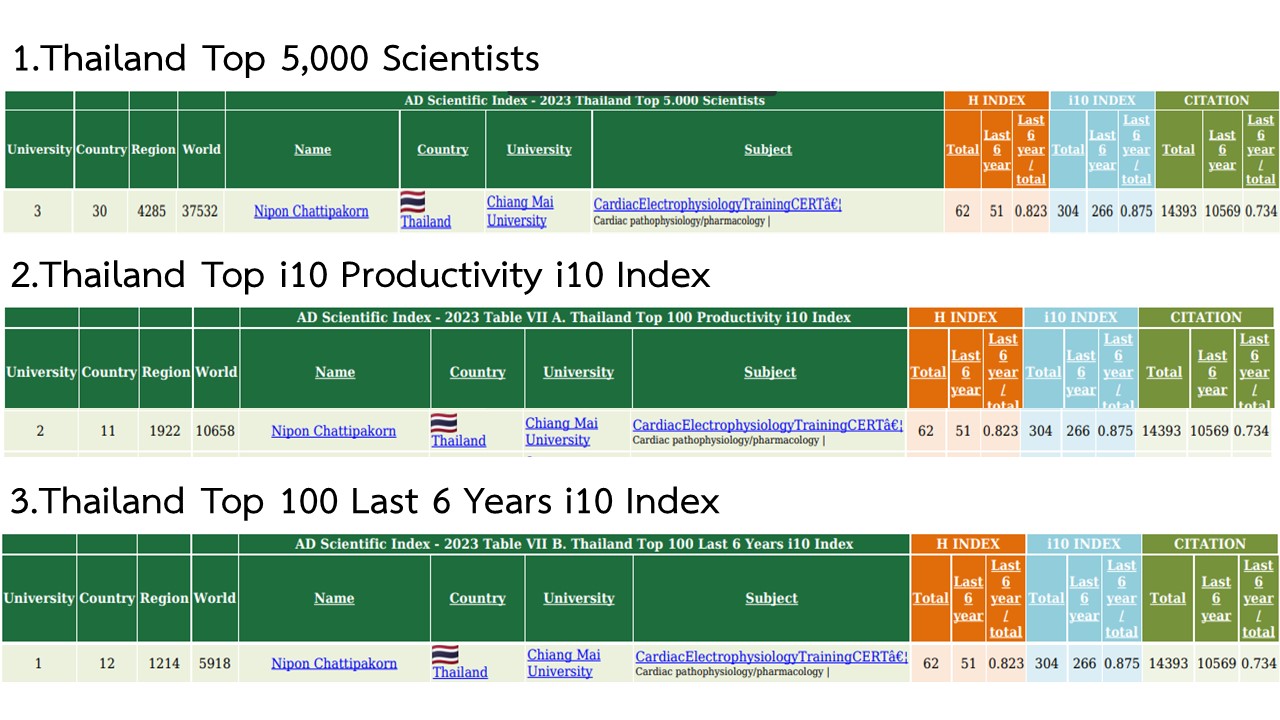Click 'AD Scientific Index - 2023 Thailand Top 5.000 Scientists' title
The width and height of the screenshot is (1280, 720).
tap(585, 100)
